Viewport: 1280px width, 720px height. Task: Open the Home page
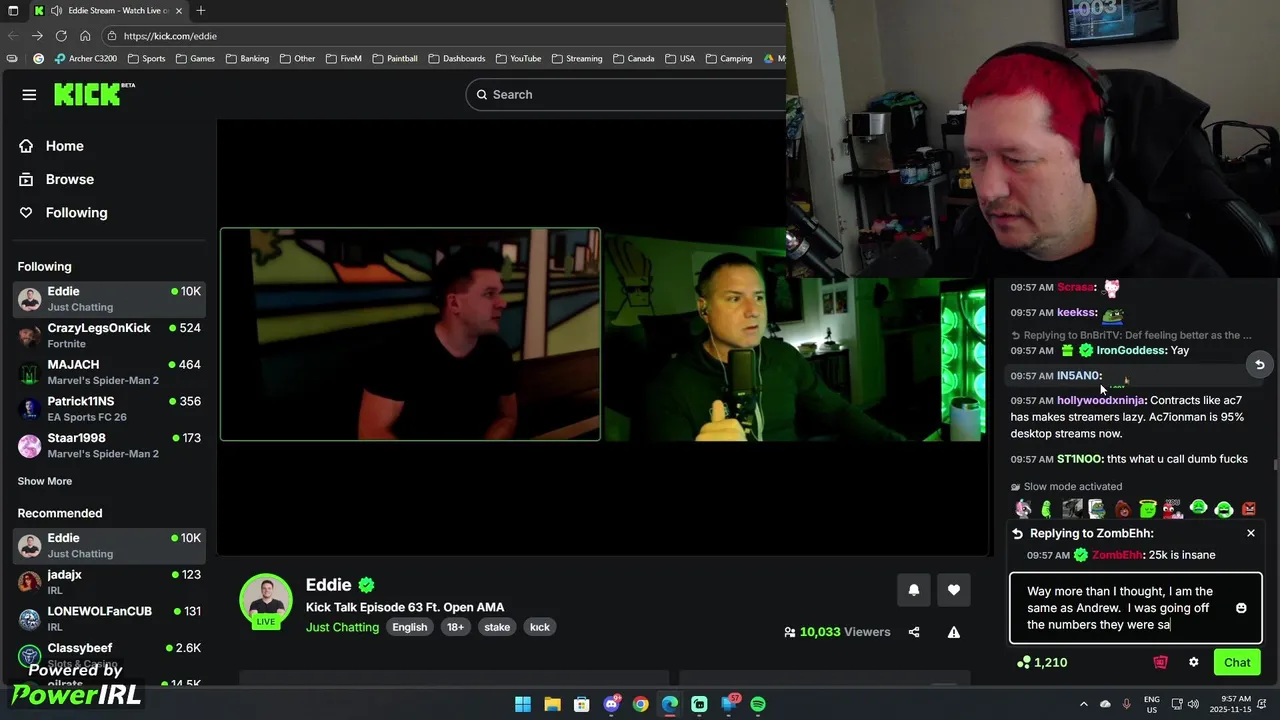point(64,146)
